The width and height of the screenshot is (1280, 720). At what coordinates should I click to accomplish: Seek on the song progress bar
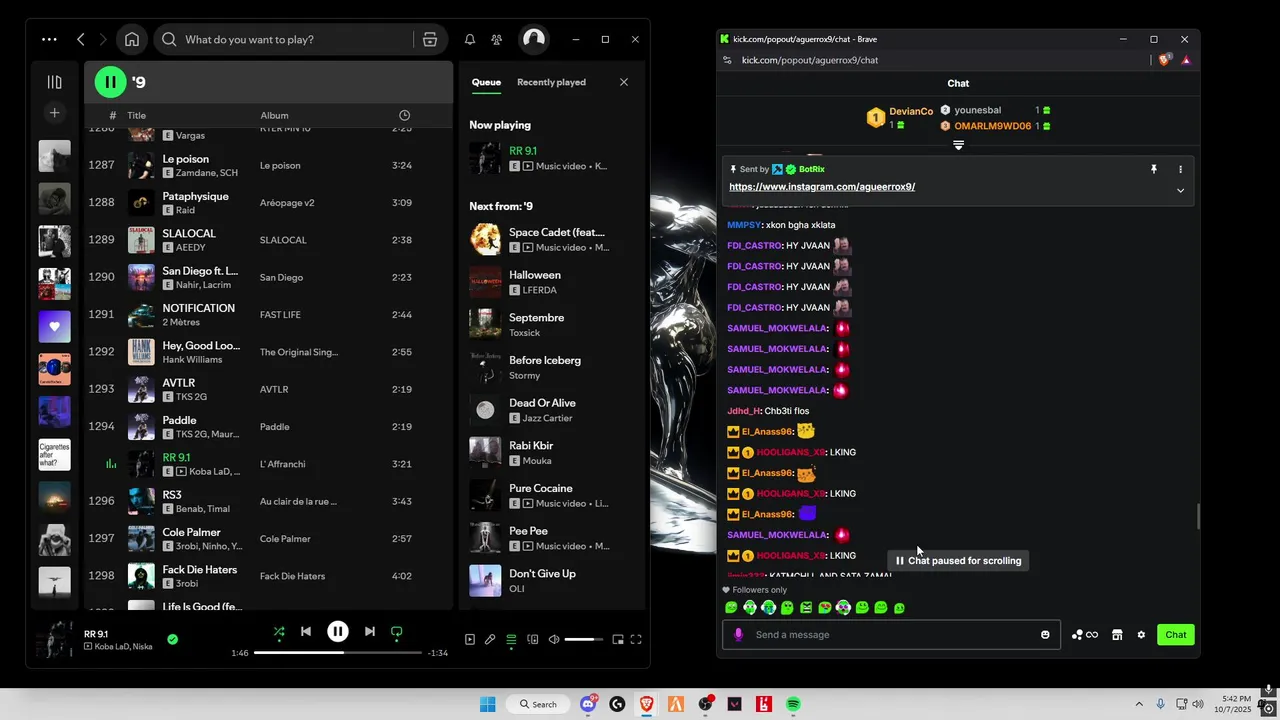[338, 652]
